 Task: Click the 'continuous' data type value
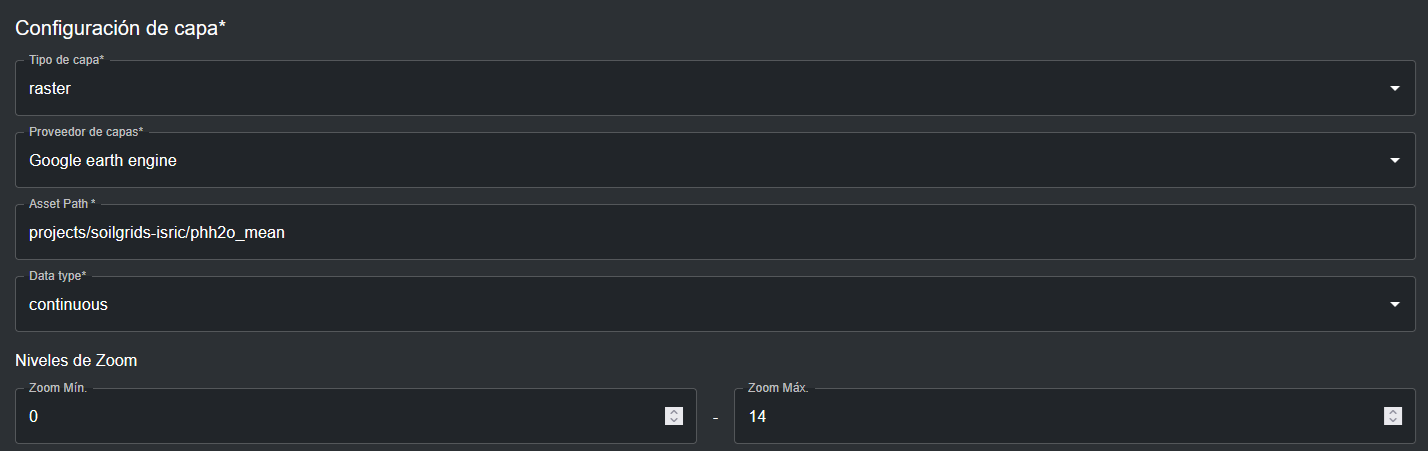(68, 305)
